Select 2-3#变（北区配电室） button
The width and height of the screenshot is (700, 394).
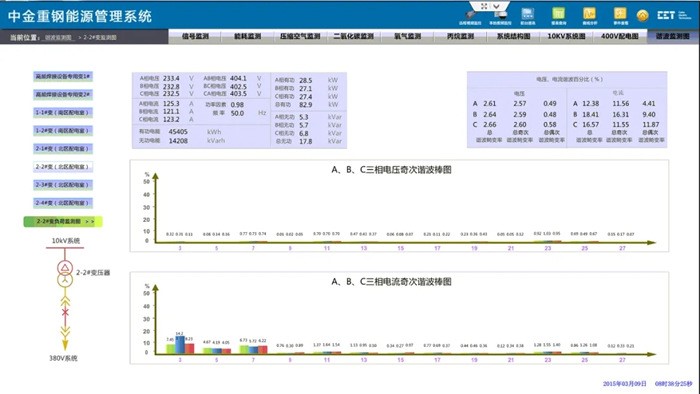coord(63,185)
